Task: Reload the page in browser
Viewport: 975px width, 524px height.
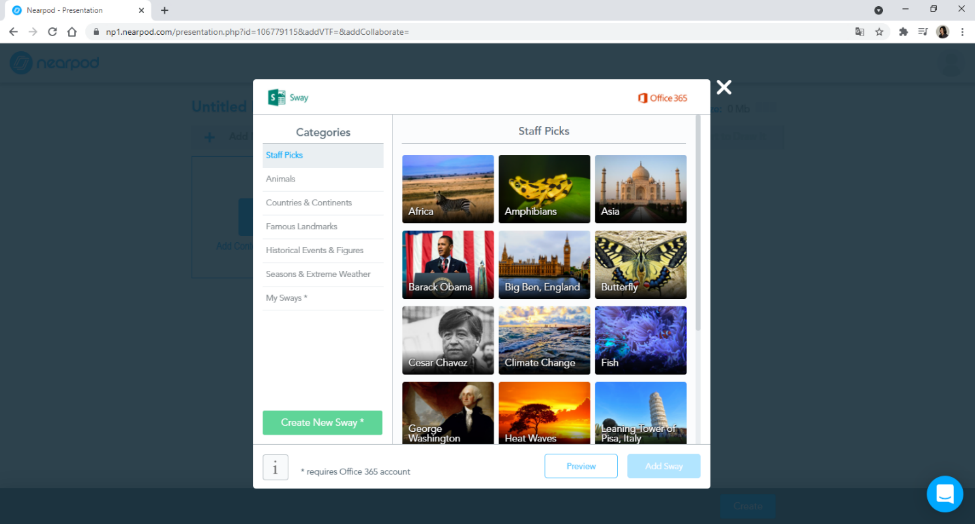Action: [52, 32]
